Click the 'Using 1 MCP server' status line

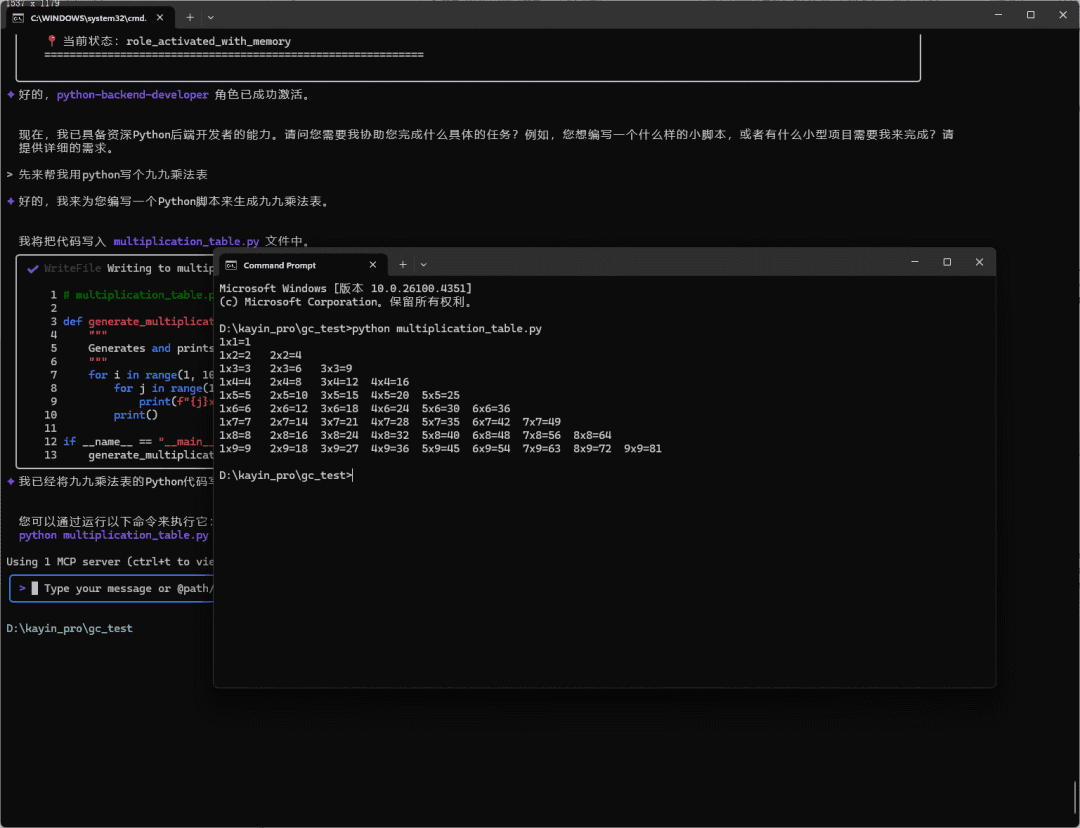point(110,562)
